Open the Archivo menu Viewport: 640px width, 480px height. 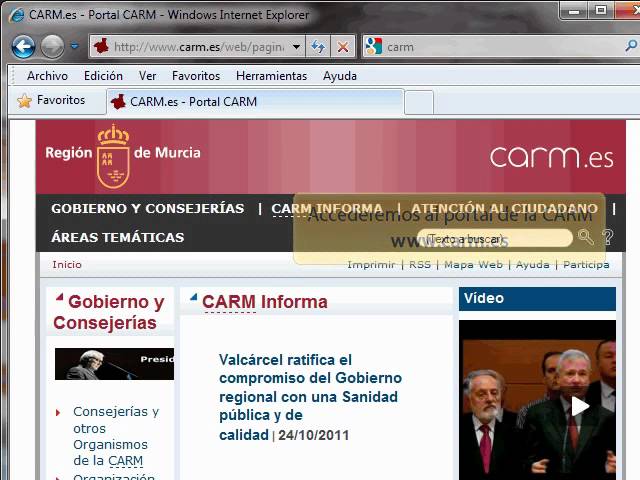[x=47, y=76]
